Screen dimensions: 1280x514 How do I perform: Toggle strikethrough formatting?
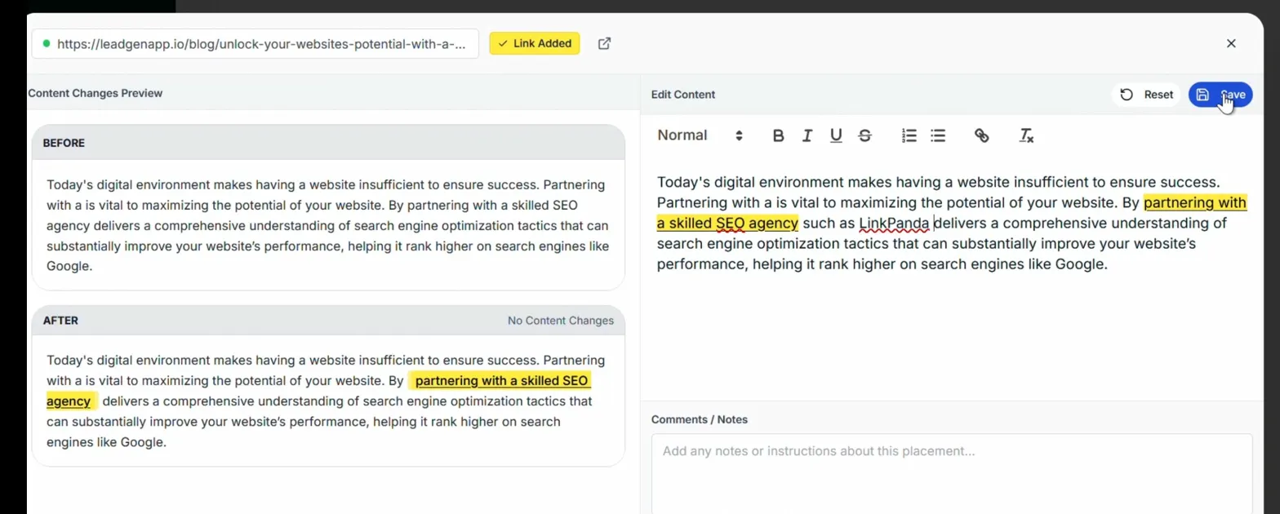point(865,136)
